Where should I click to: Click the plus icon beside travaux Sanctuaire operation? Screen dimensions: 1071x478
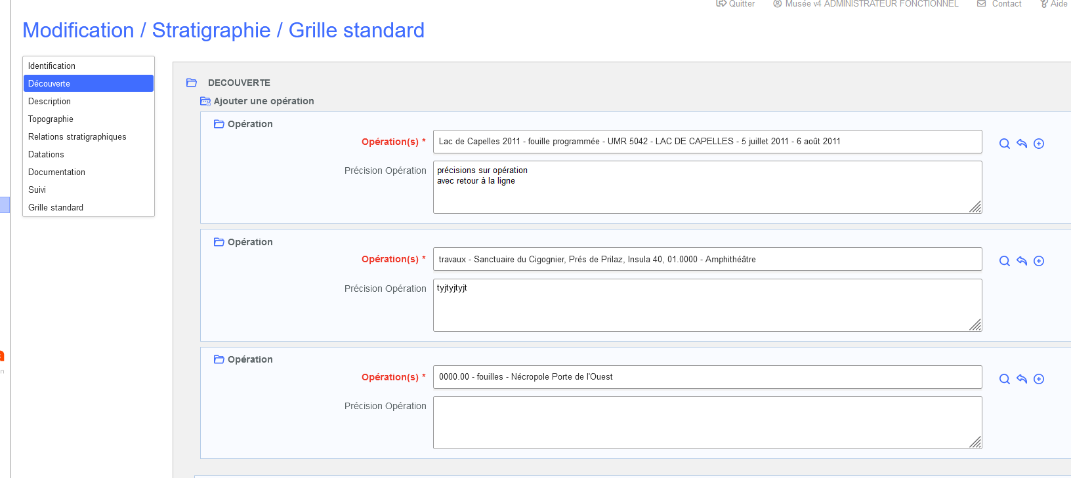pyautogui.click(x=1039, y=261)
